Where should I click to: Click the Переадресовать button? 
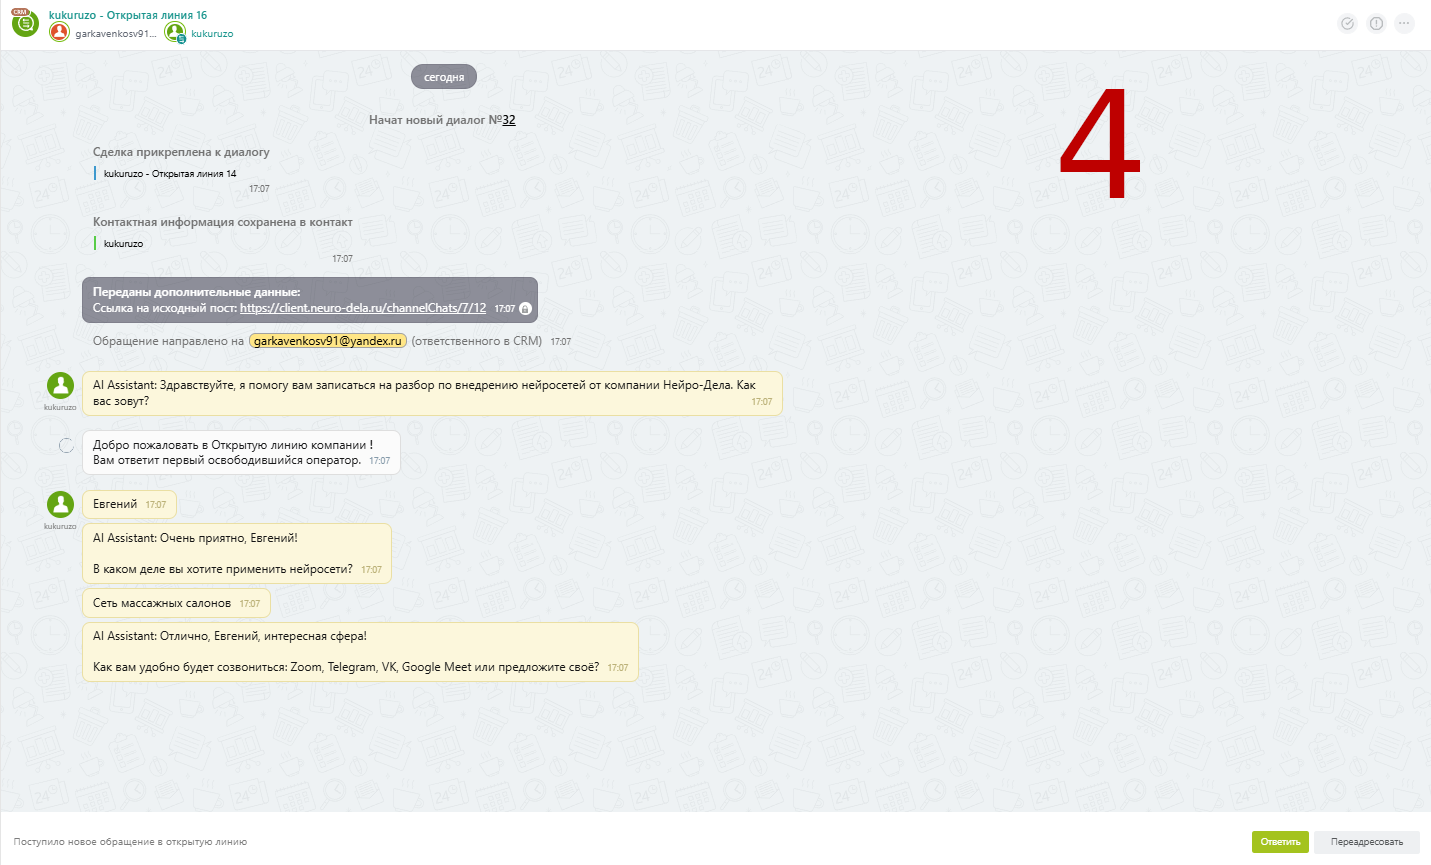(x=1367, y=842)
